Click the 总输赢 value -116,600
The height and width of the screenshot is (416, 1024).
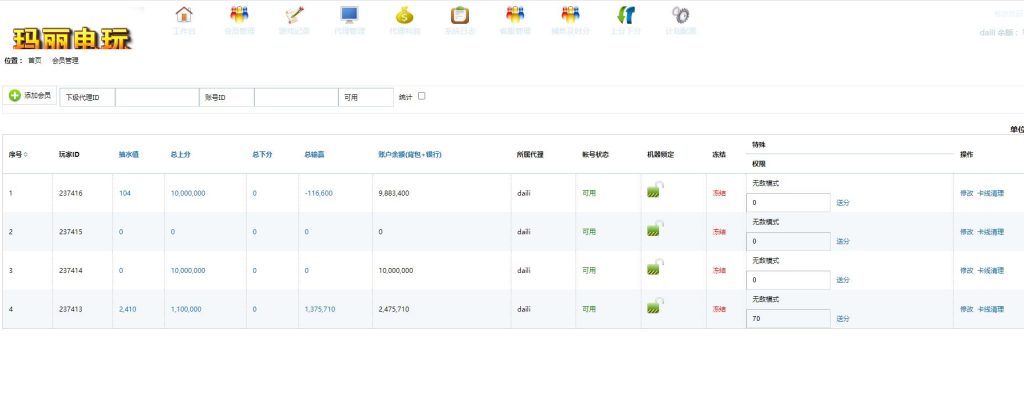click(x=318, y=193)
